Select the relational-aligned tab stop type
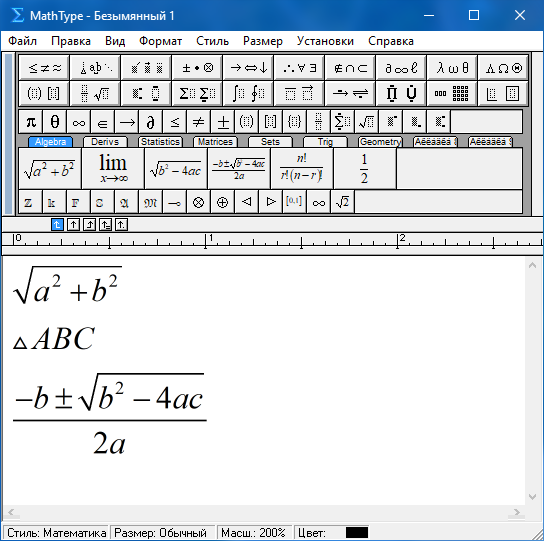Screen dimensions: 544x541 105,225
